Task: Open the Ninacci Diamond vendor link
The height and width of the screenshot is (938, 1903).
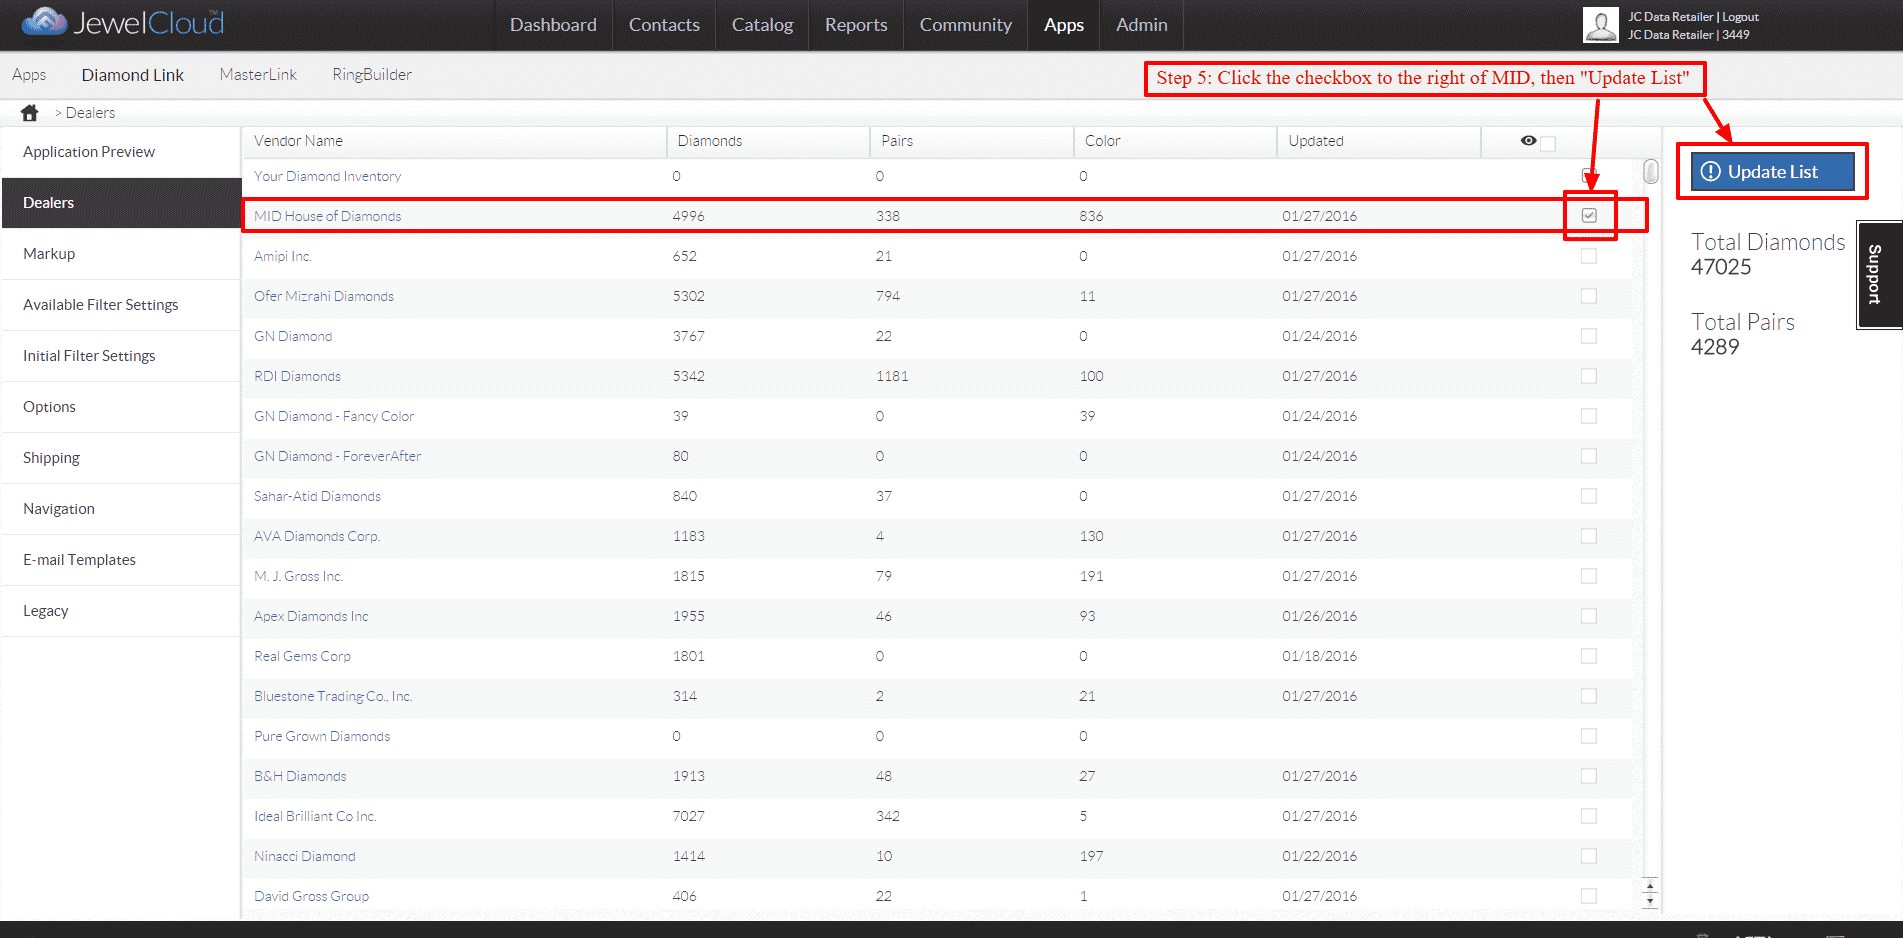Action: 305,856
